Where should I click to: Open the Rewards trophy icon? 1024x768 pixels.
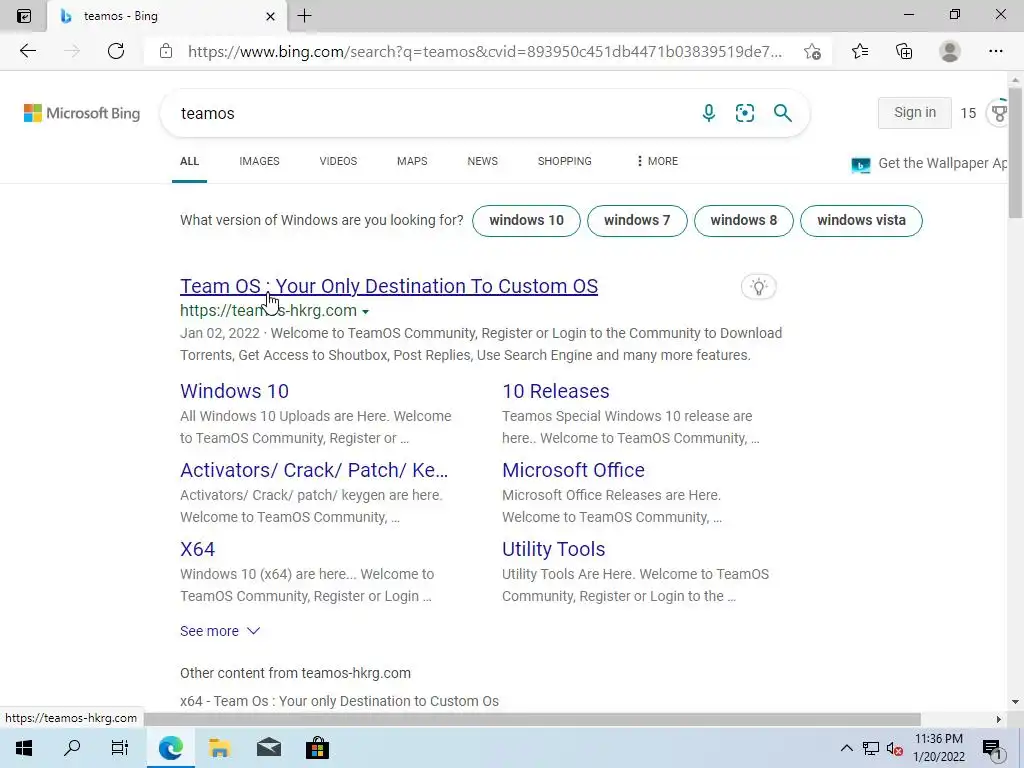pos(999,113)
